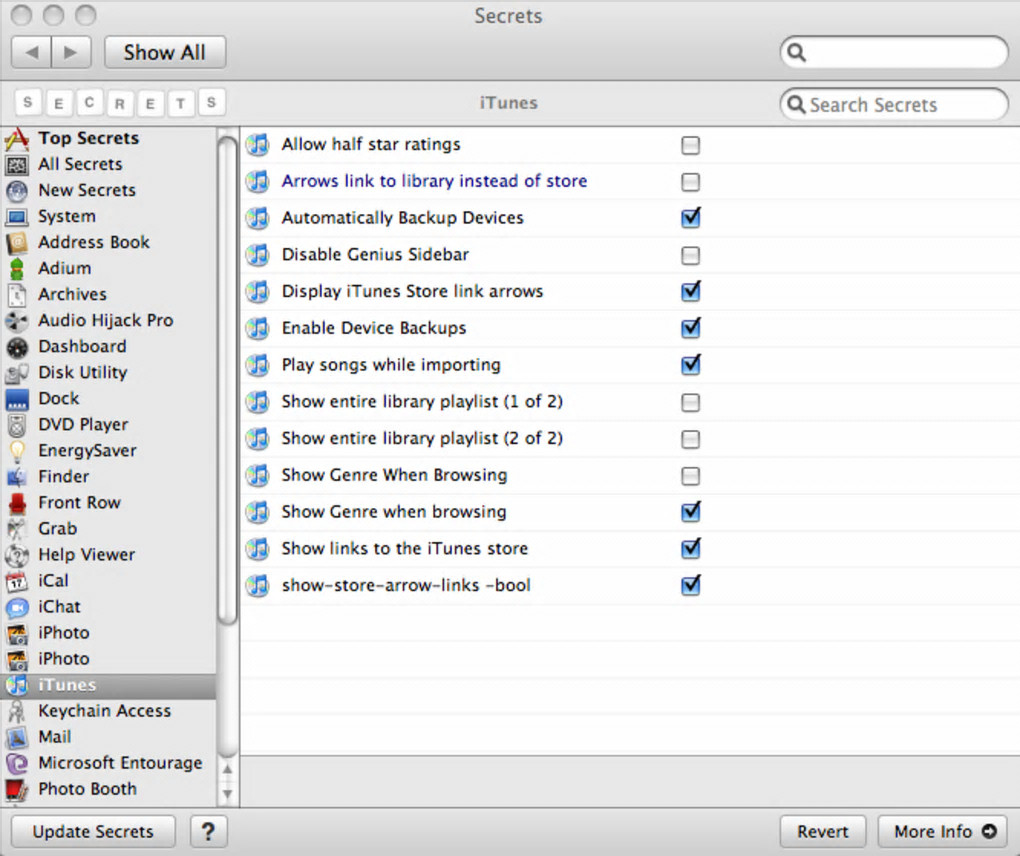Toggle the Enable Device Backups checkbox

pyautogui.click(x=690, y=328)
